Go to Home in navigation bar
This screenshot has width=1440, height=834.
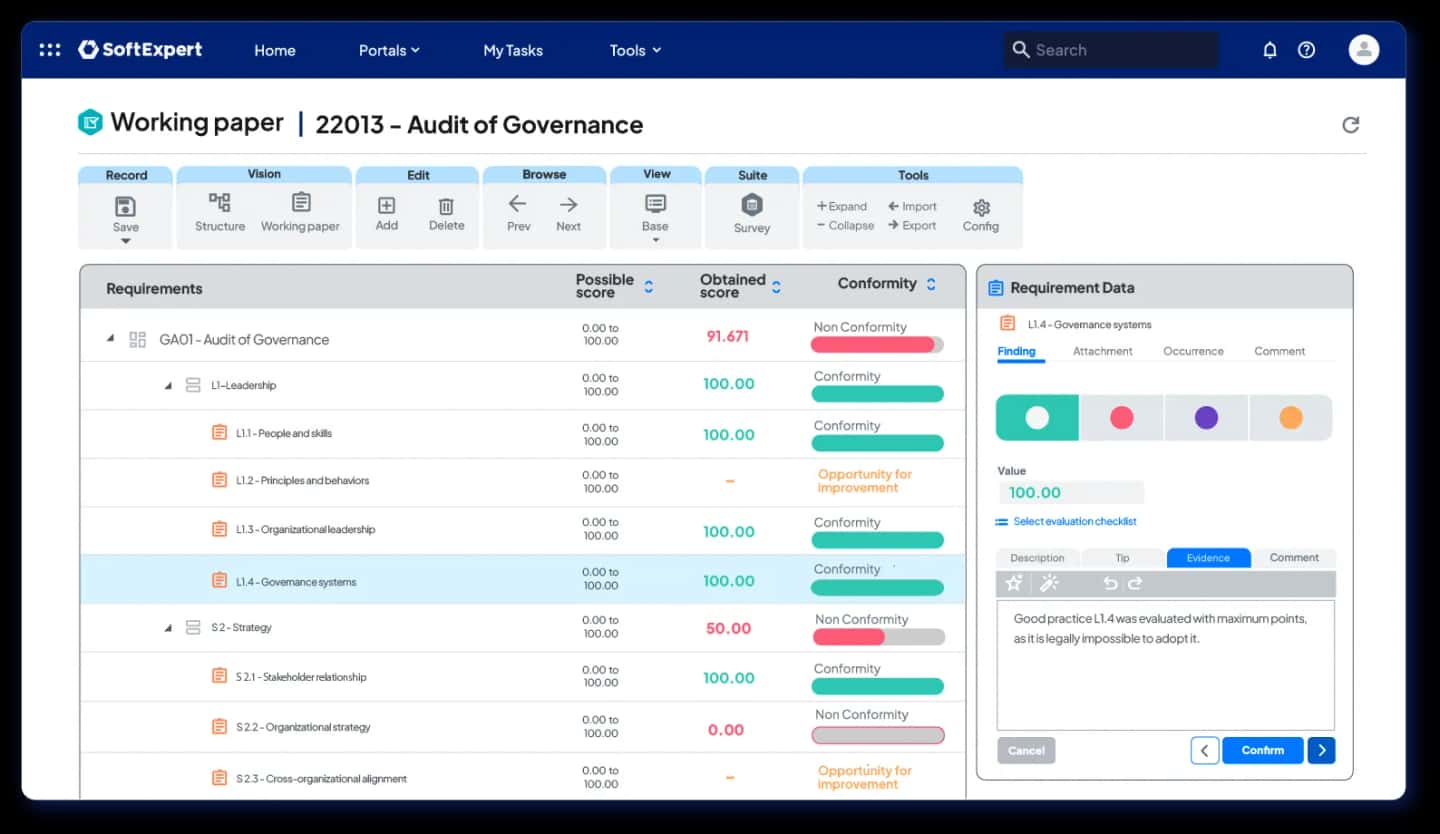point(274,50)
